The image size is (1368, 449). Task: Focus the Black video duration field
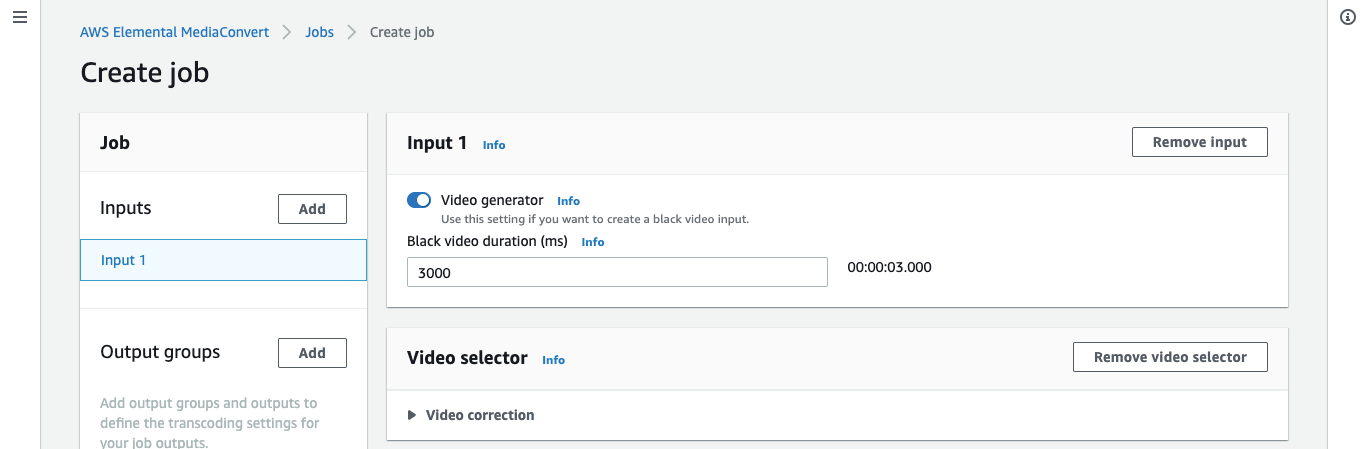pos(617,272)
